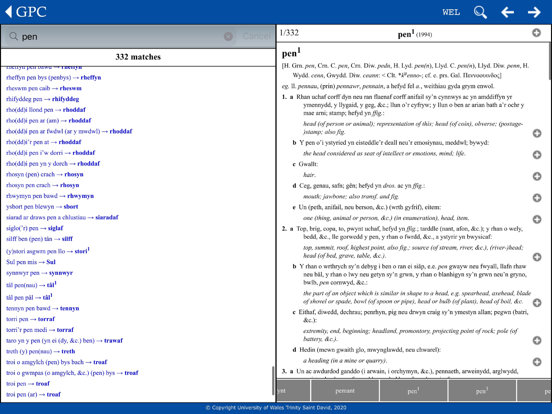The width and height of the screenshot is (552, 414).
Task: Open the search magnifier in the header
Action: 480,12
